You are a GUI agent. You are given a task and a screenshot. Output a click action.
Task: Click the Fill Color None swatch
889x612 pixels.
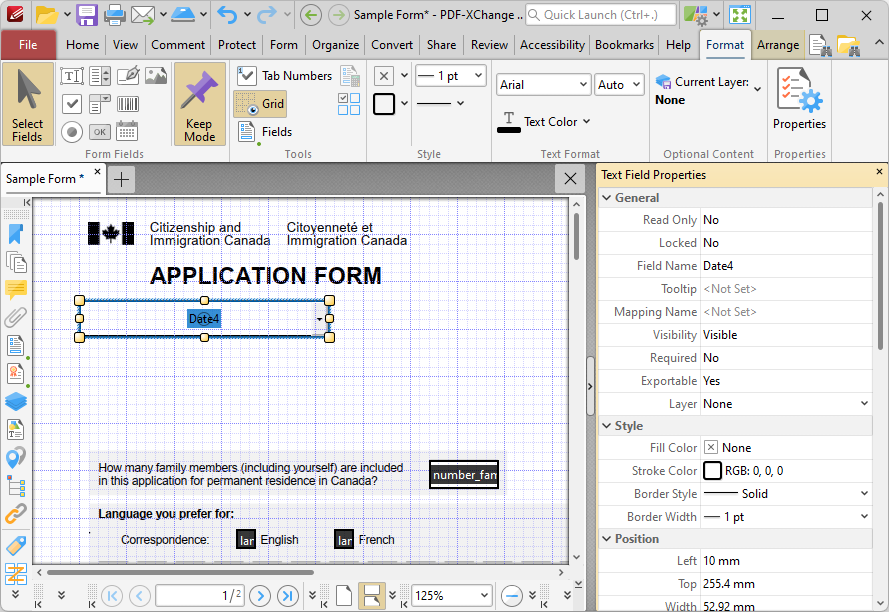pos(711,448)
